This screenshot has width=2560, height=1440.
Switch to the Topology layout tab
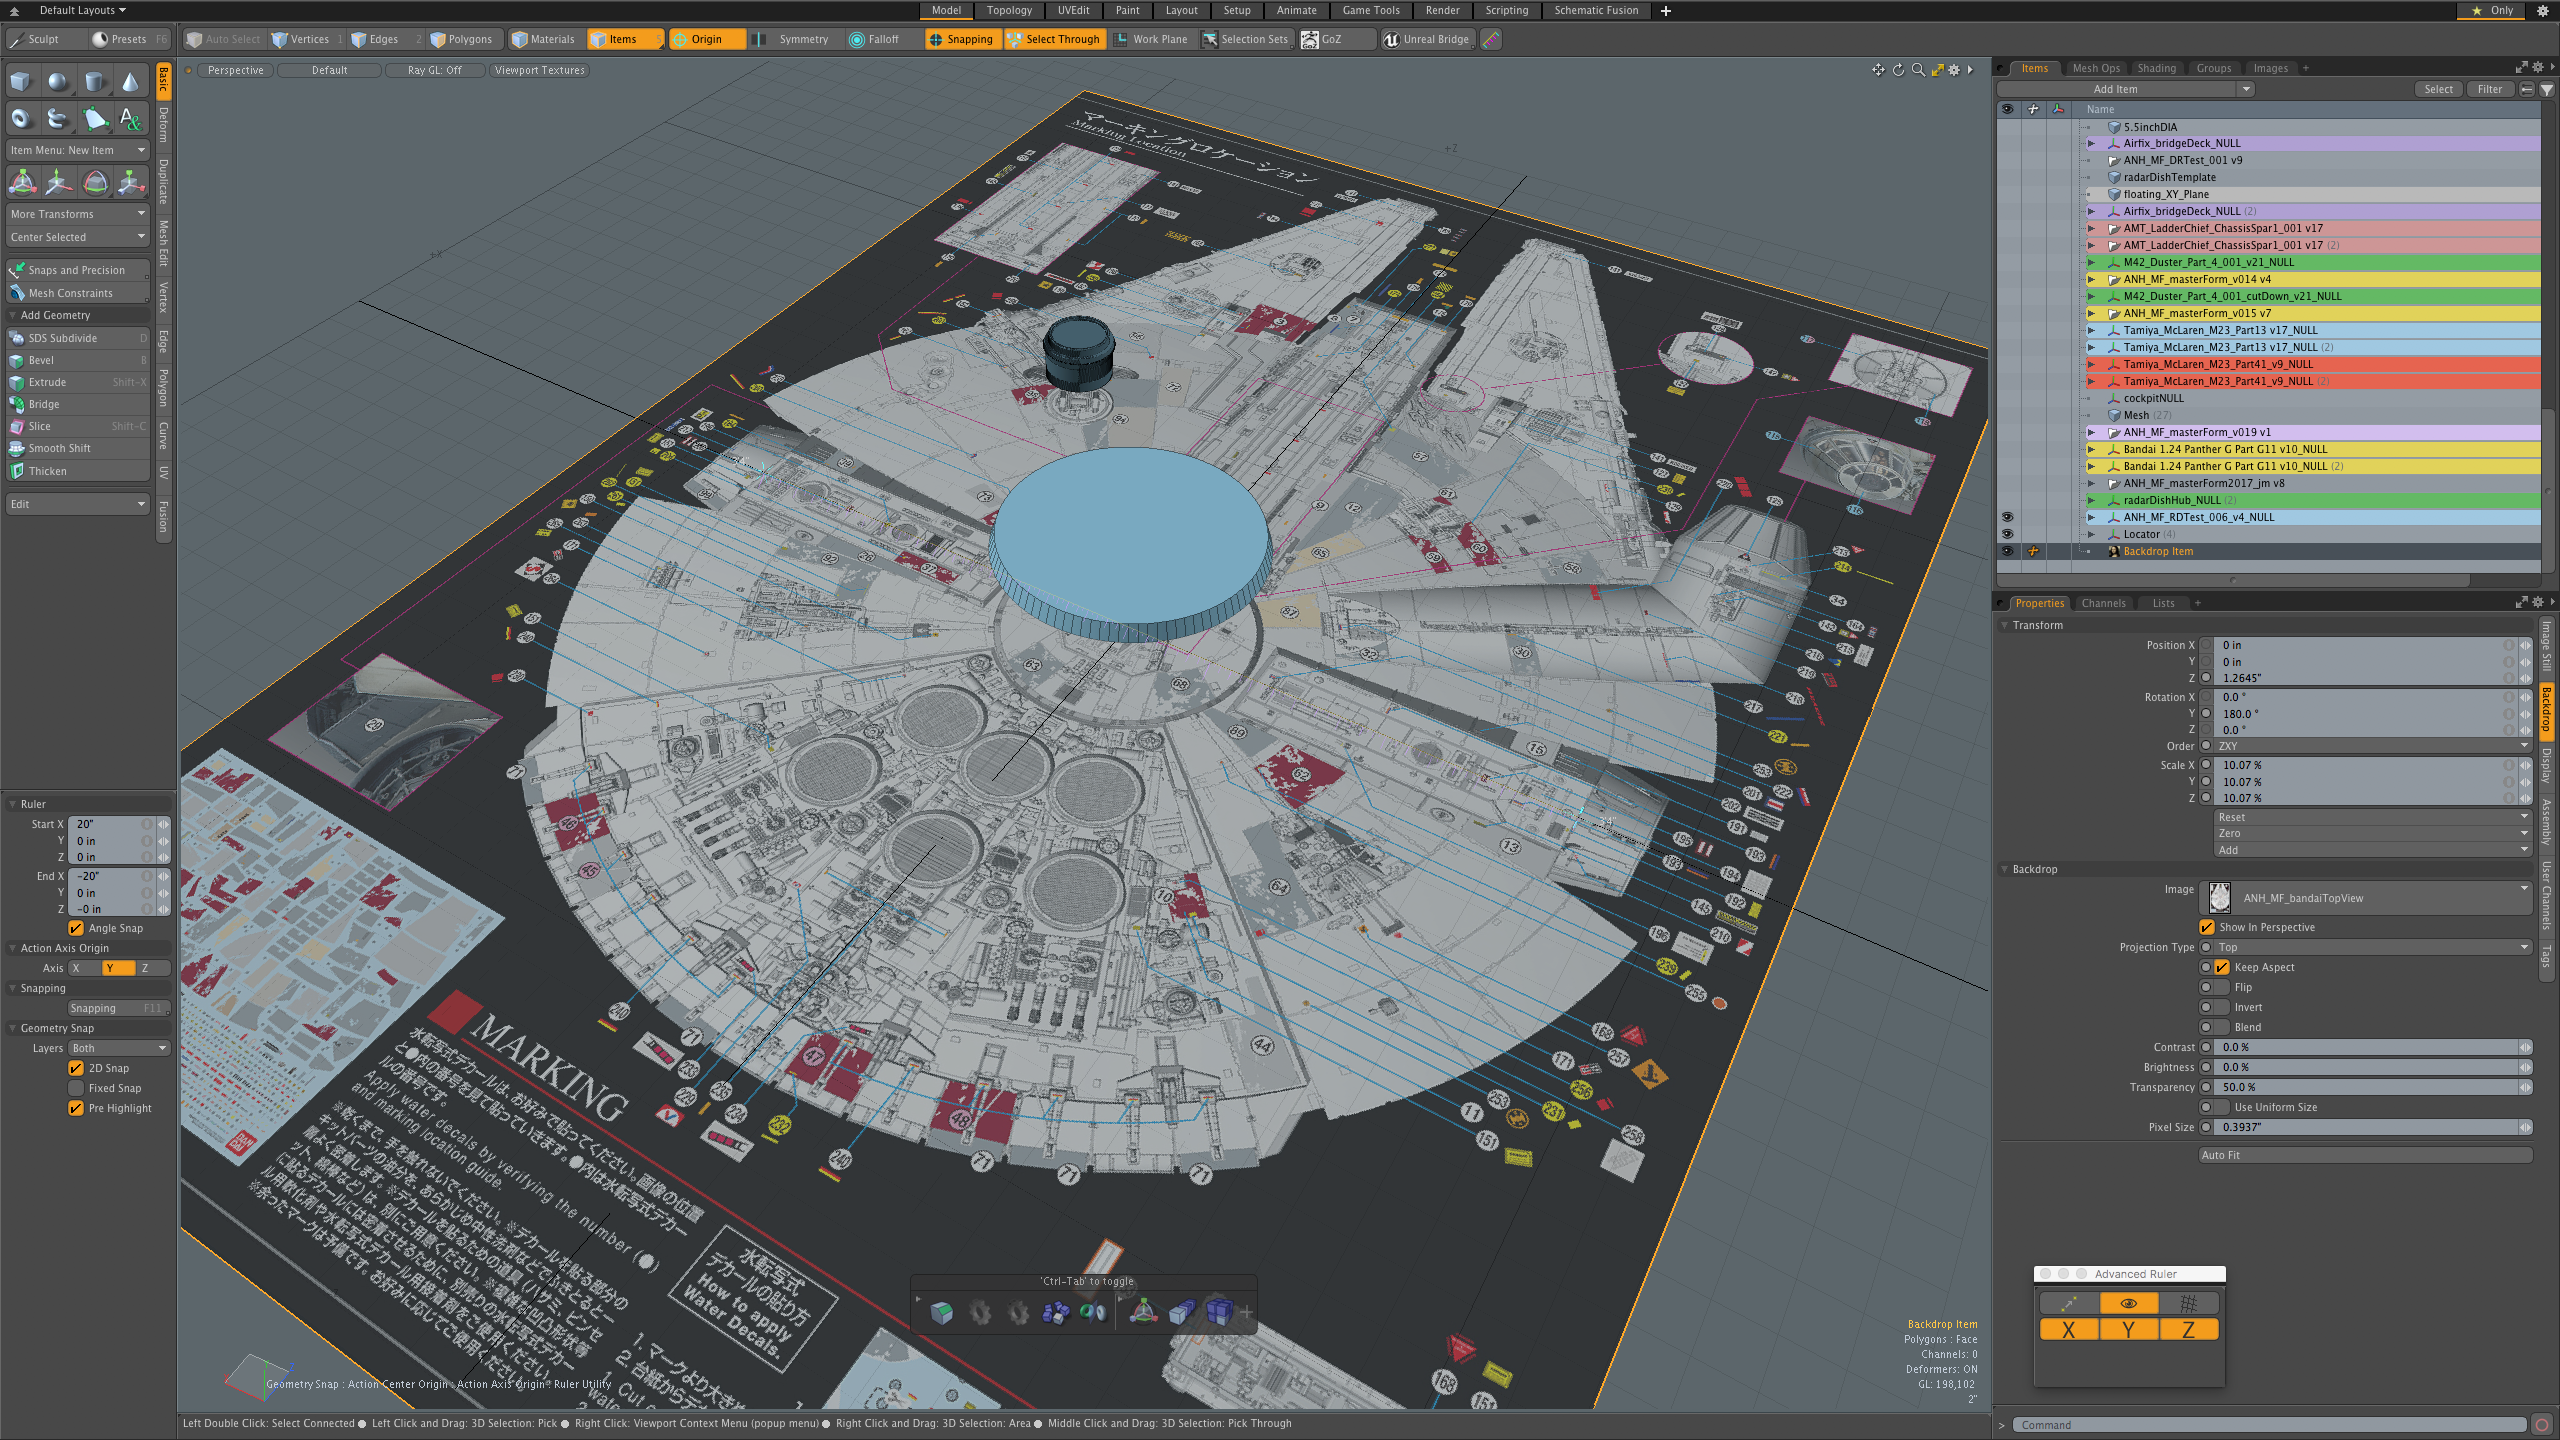[1009, 10]
